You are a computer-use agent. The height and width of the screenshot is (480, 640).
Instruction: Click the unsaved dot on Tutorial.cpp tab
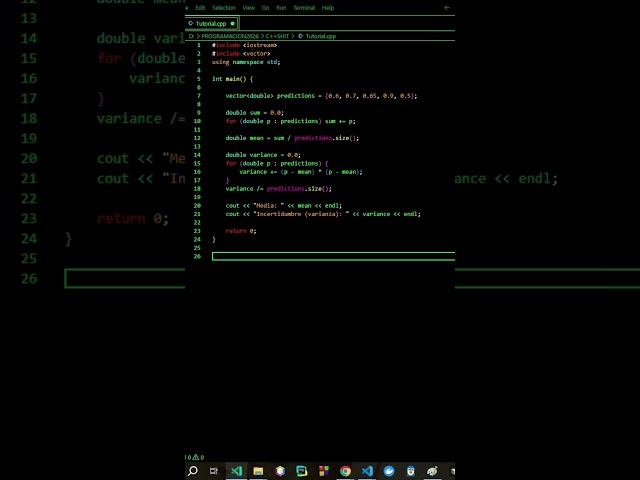coord(233,24)
